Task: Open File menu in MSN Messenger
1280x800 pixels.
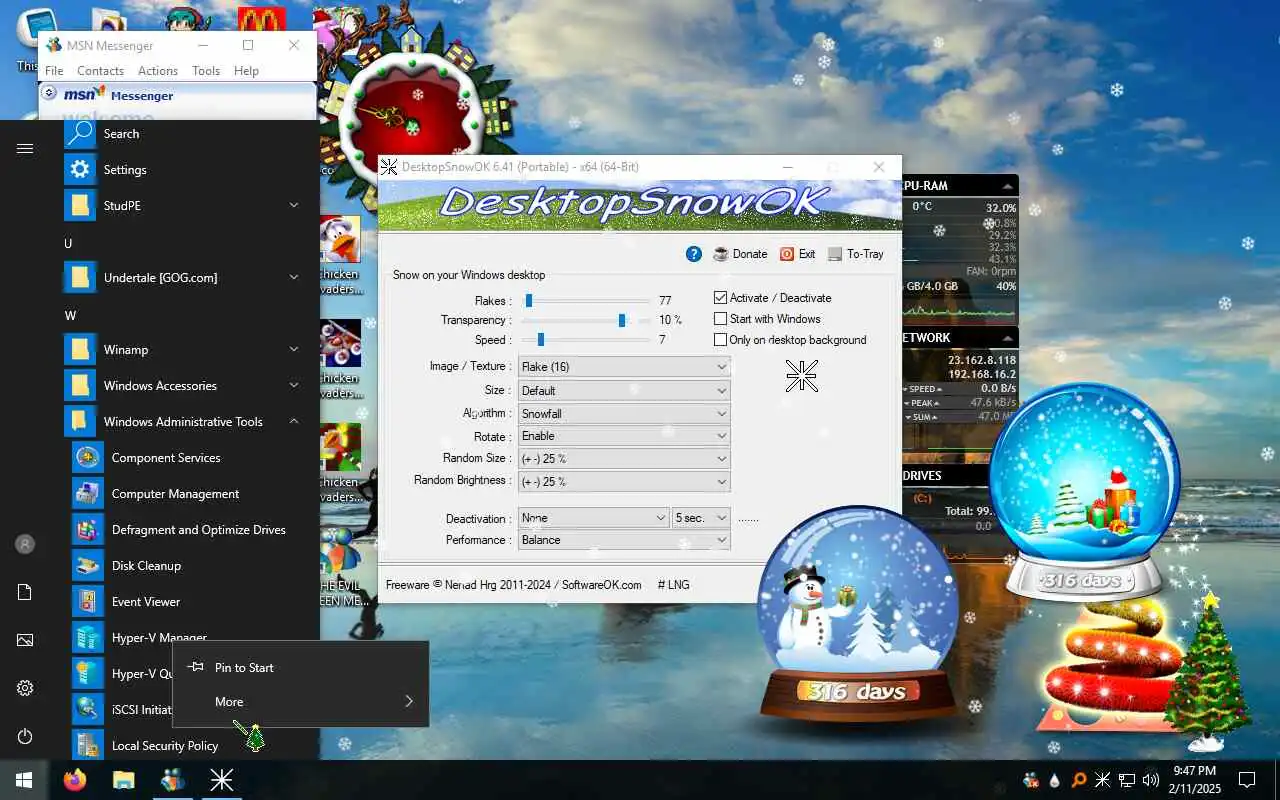Action: pos(54,71)
